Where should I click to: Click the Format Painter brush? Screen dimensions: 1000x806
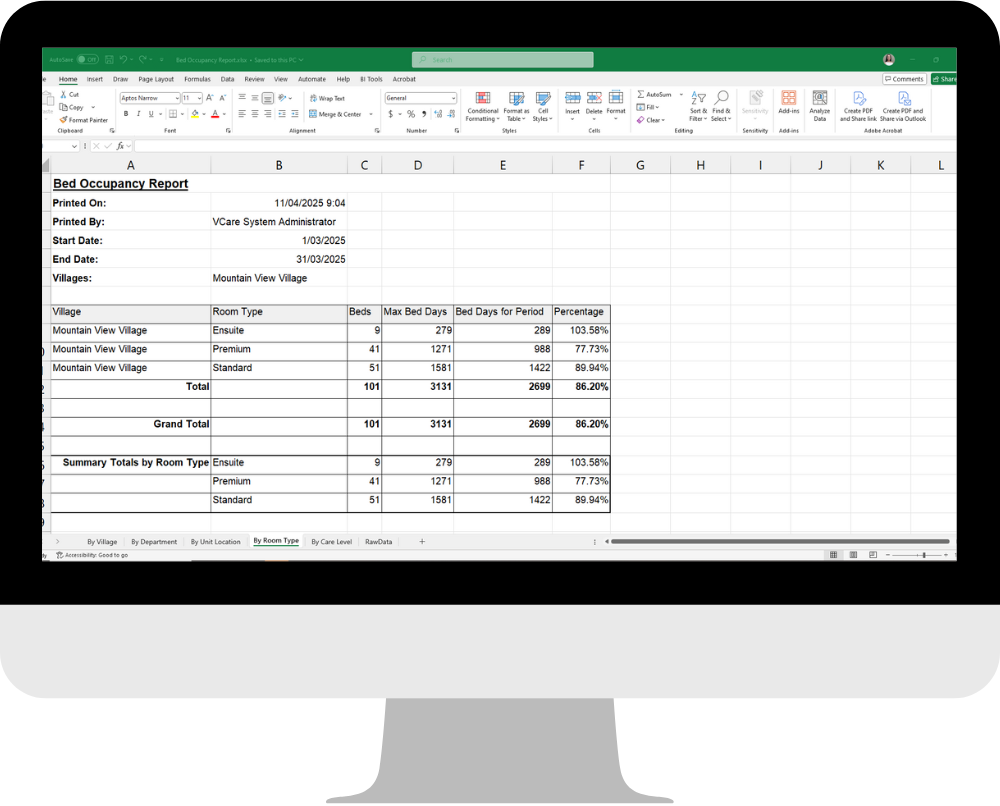point(63,120)
